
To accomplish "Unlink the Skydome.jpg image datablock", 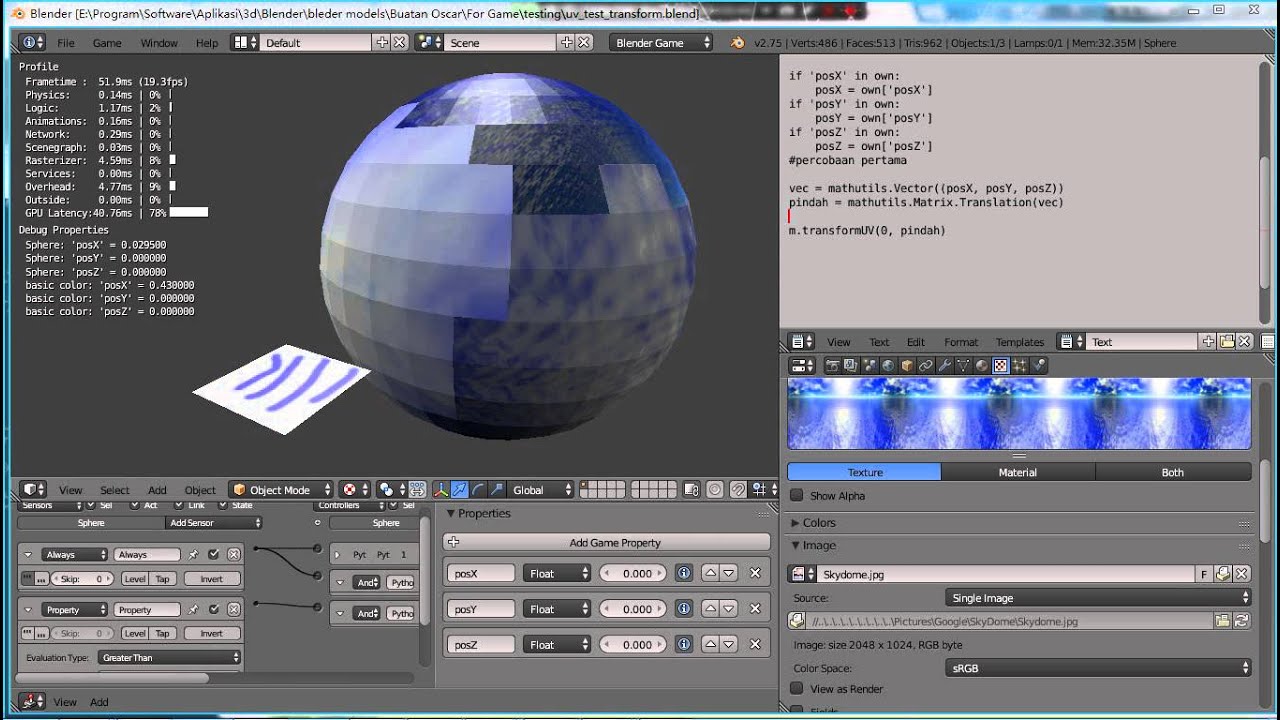I will 1241,574.
